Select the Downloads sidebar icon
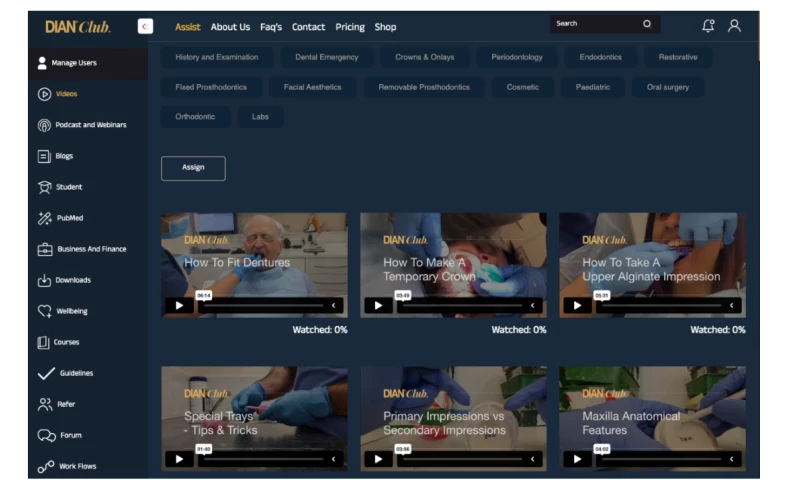800x480 pixels. pos(44,280)
